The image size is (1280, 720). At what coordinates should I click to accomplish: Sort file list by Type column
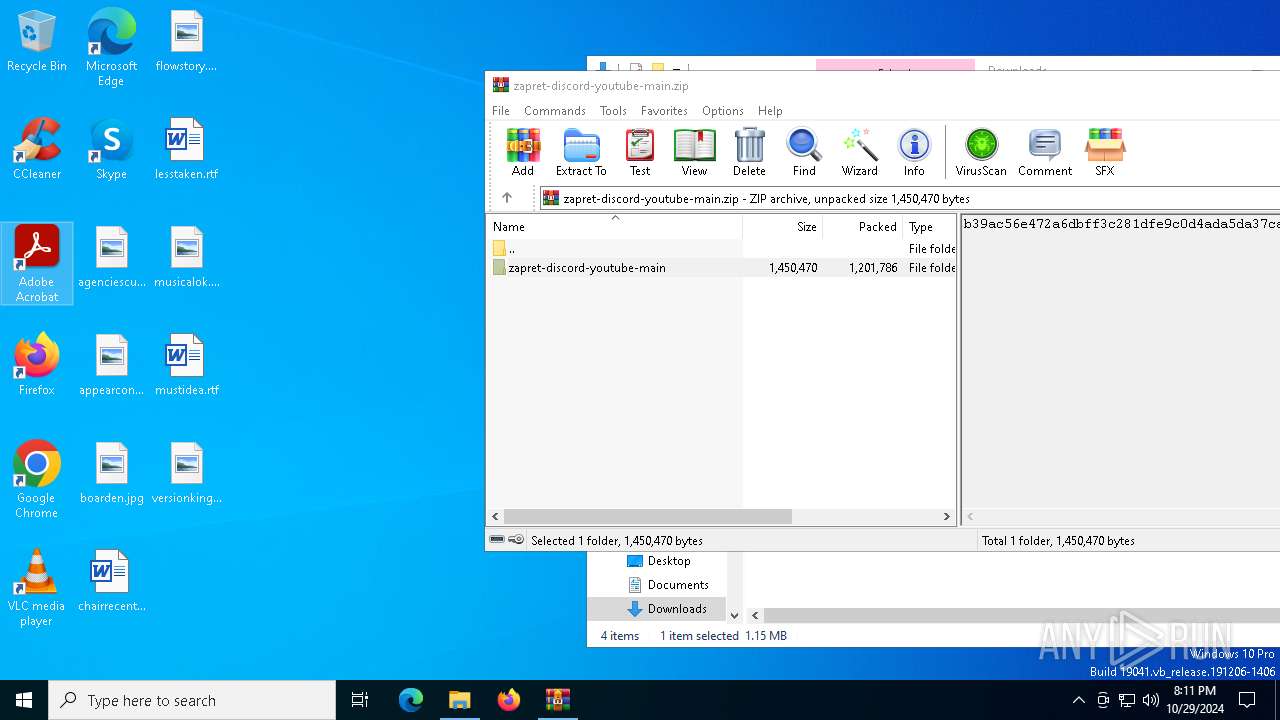[929, 227]
